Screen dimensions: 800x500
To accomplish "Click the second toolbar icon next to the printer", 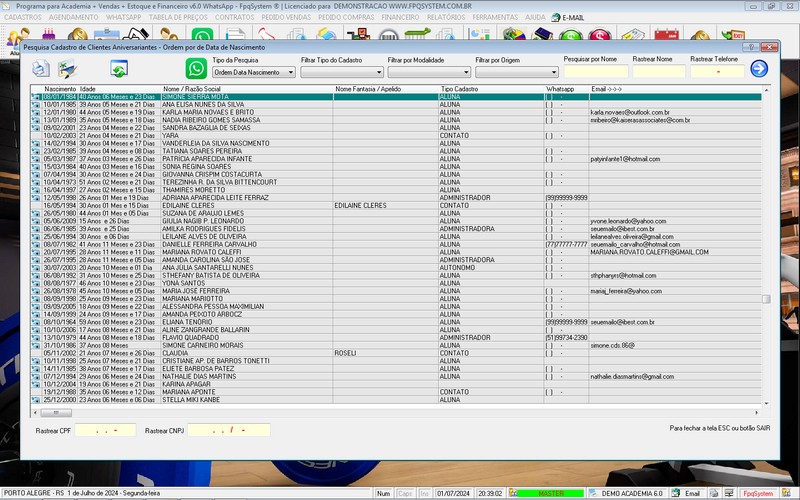I will tap(67, 69).
